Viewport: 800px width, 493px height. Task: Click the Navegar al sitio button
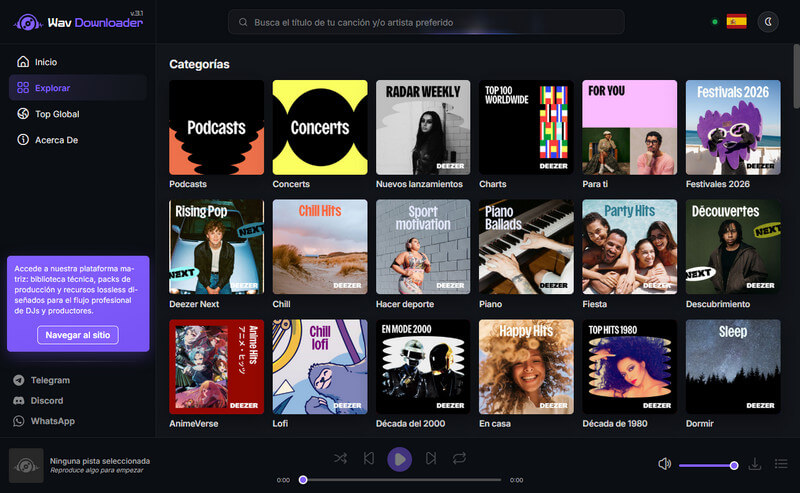[78, 335]
